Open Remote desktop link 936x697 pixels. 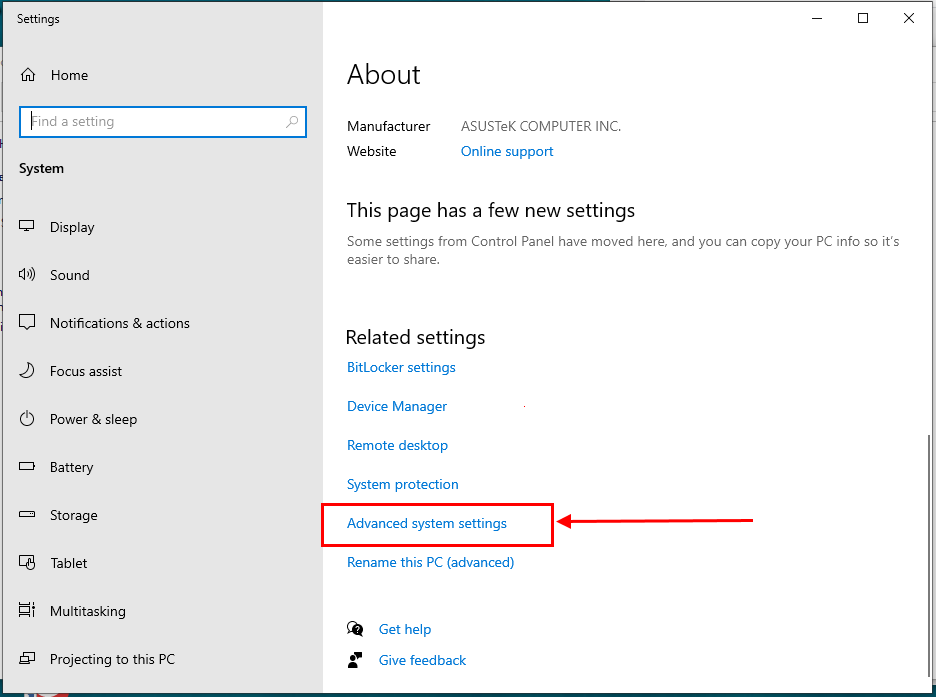point(398,446)
